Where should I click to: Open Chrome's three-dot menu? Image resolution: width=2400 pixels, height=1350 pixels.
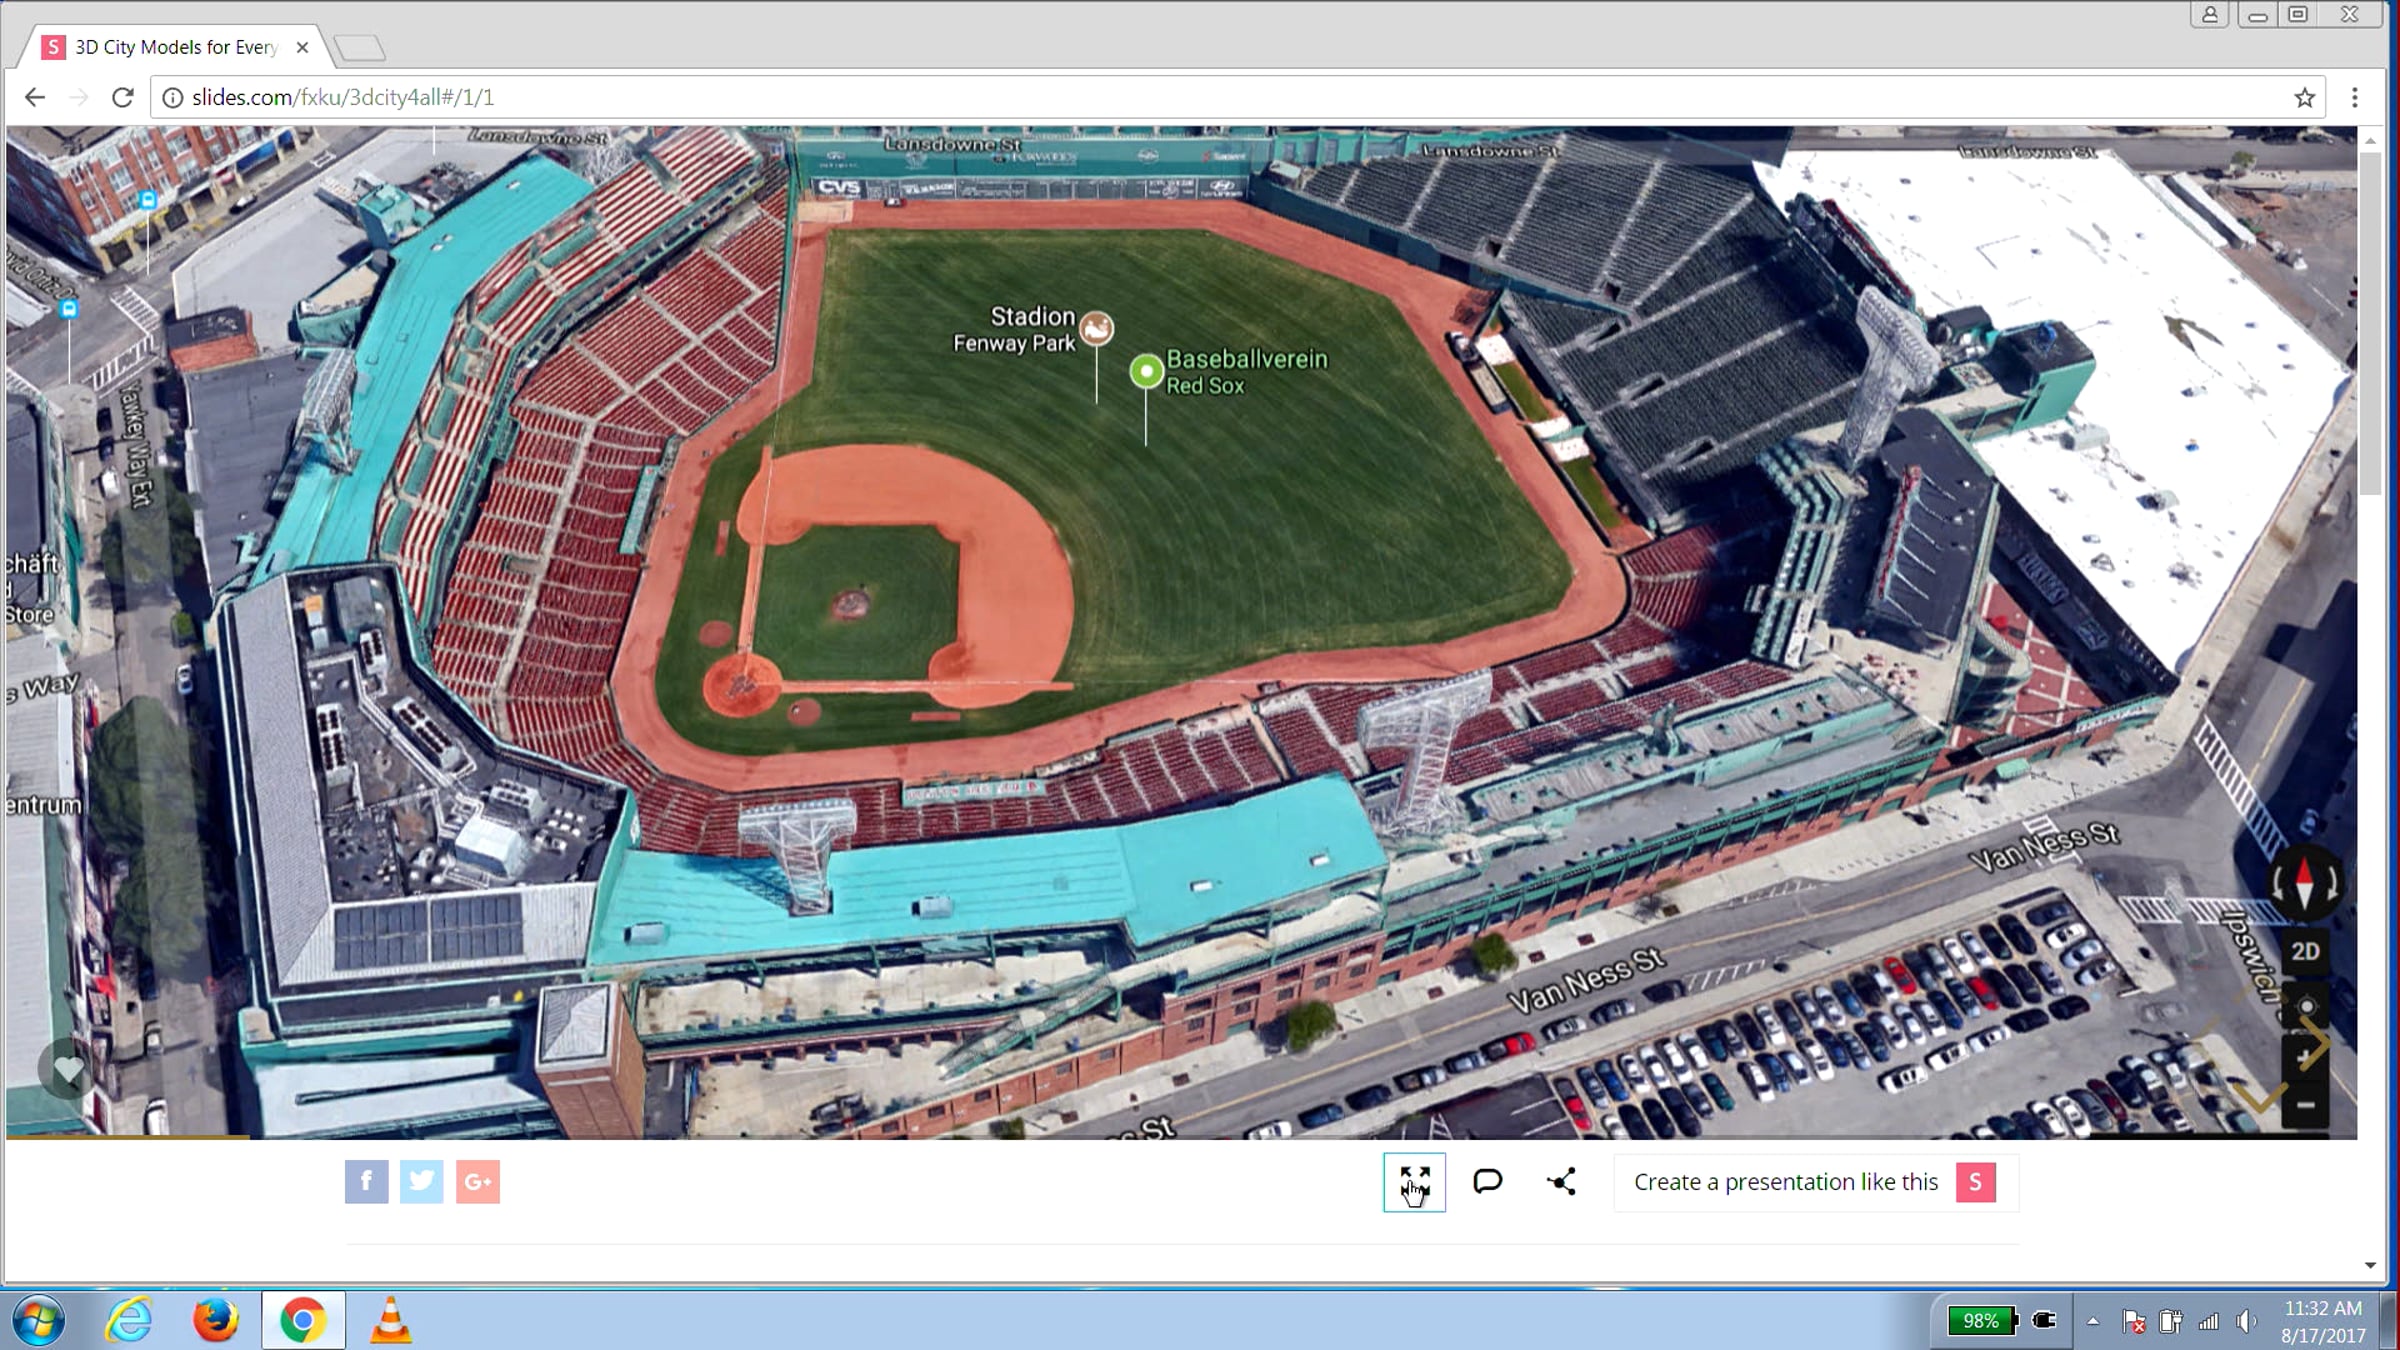(x=2355, y=97)
